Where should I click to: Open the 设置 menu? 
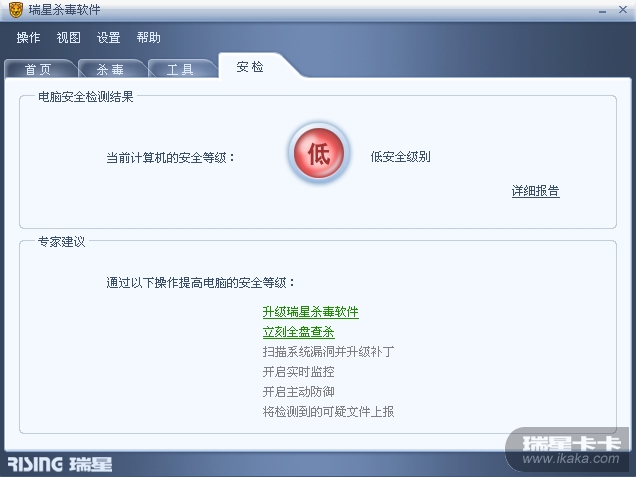tap(108, 38)
